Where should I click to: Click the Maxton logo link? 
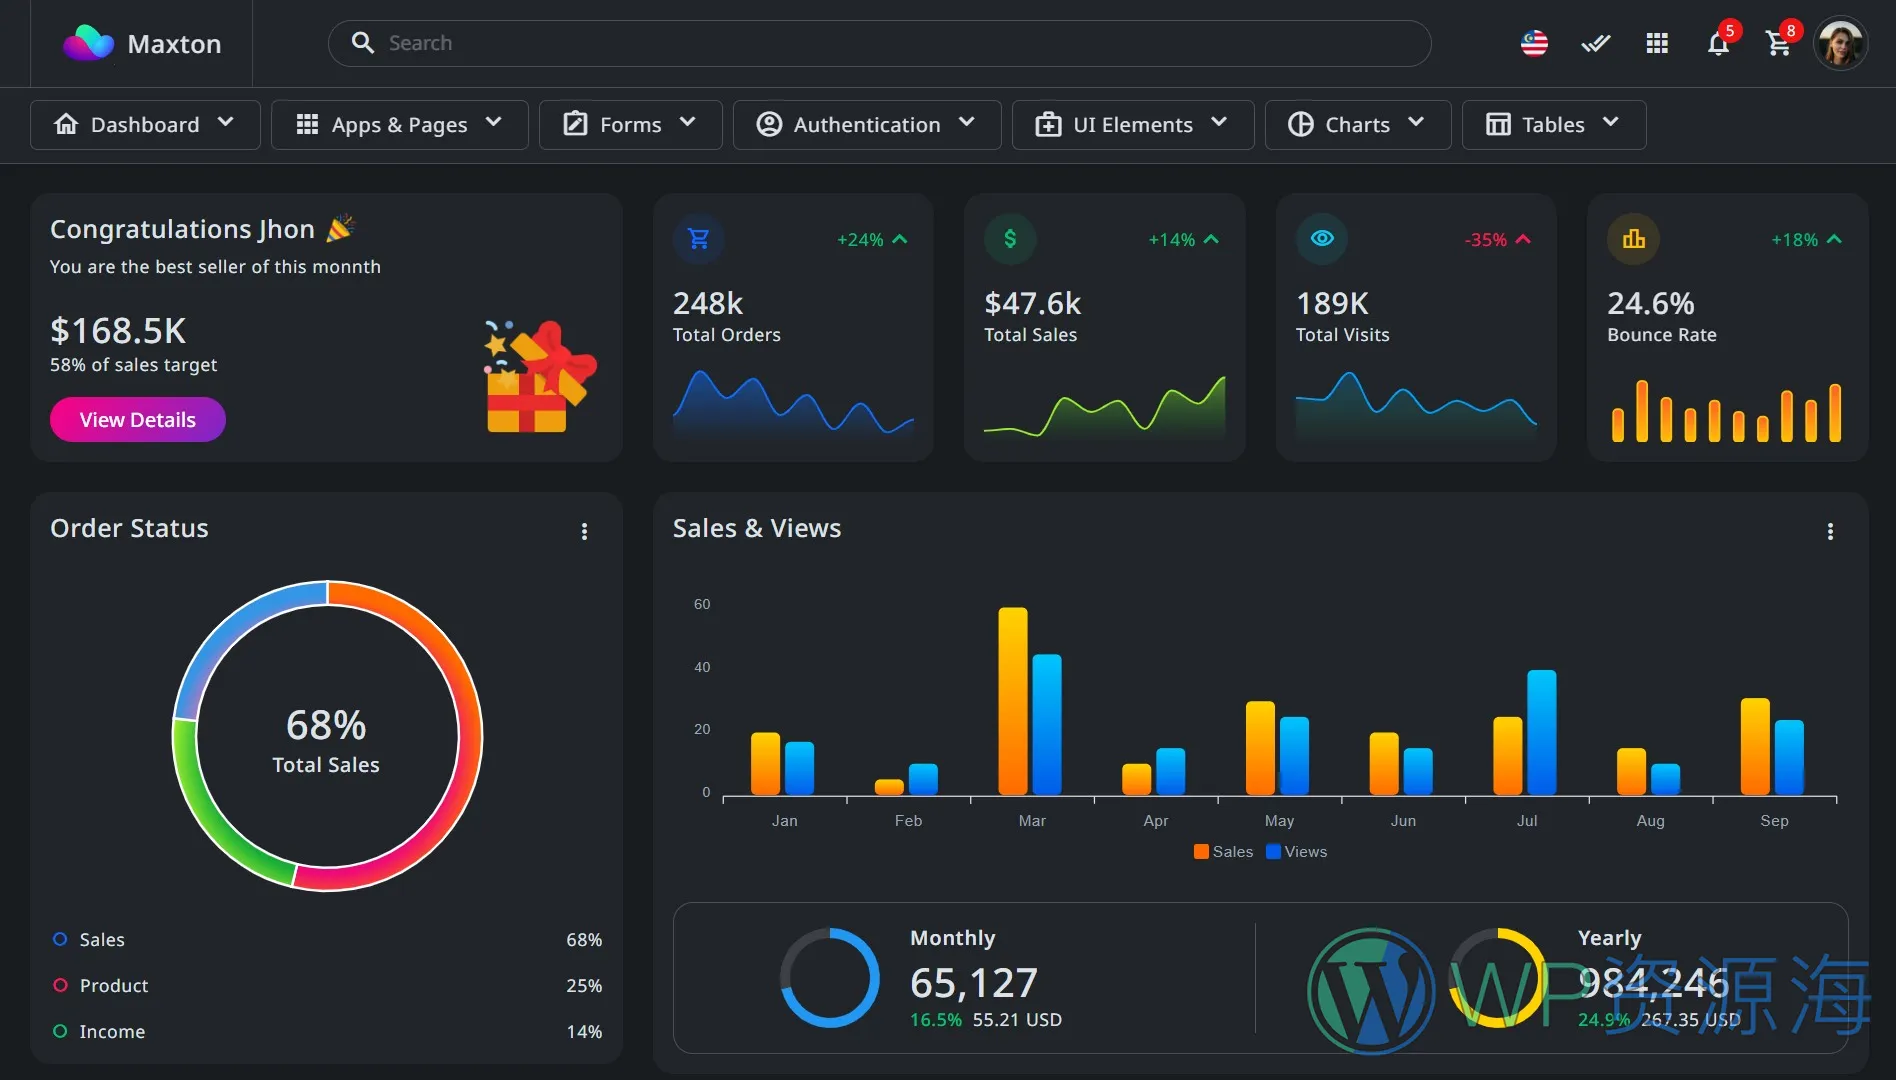tap(142, 43)
